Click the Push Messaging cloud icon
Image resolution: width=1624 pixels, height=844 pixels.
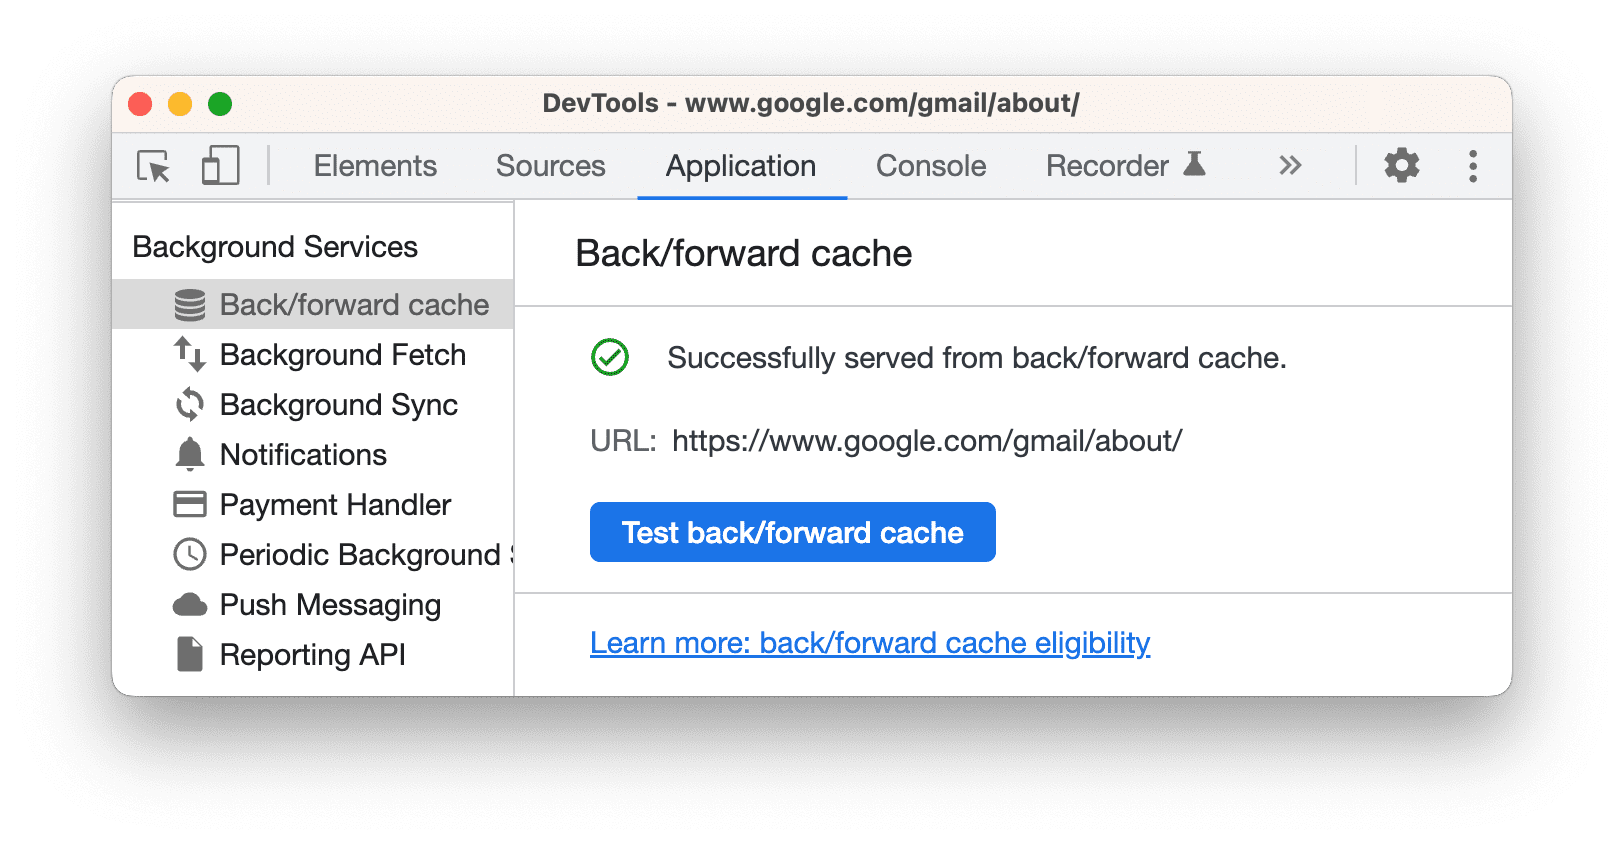[189, 605]
